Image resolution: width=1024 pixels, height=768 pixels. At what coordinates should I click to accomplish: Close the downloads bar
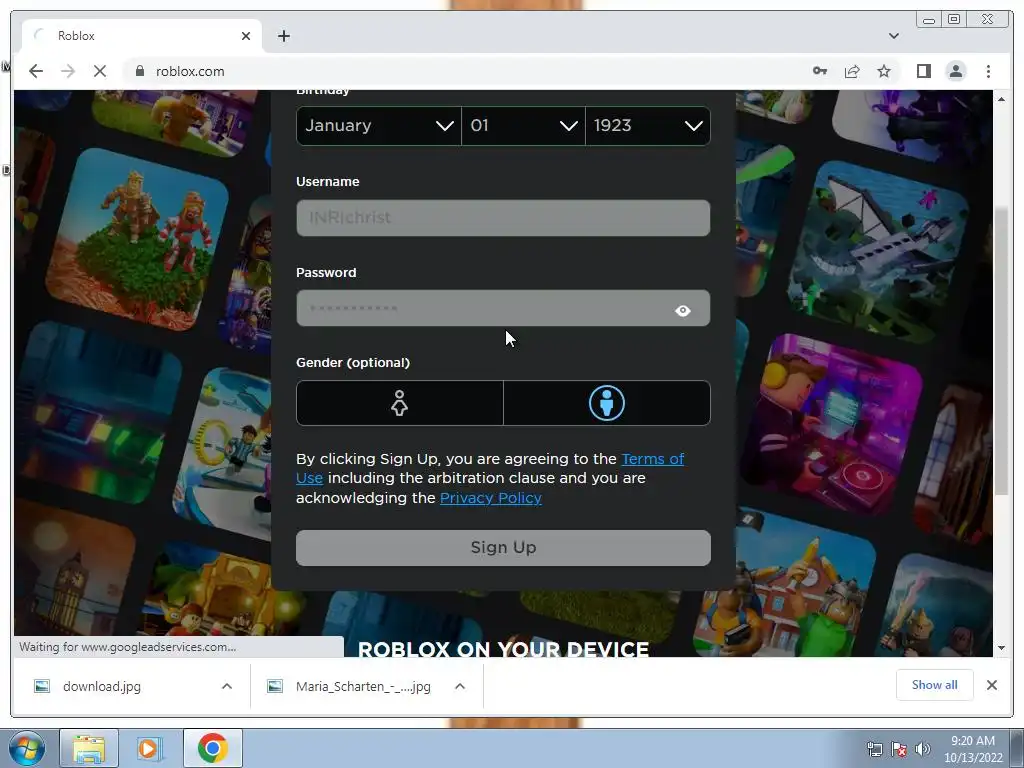coord(991,685)
